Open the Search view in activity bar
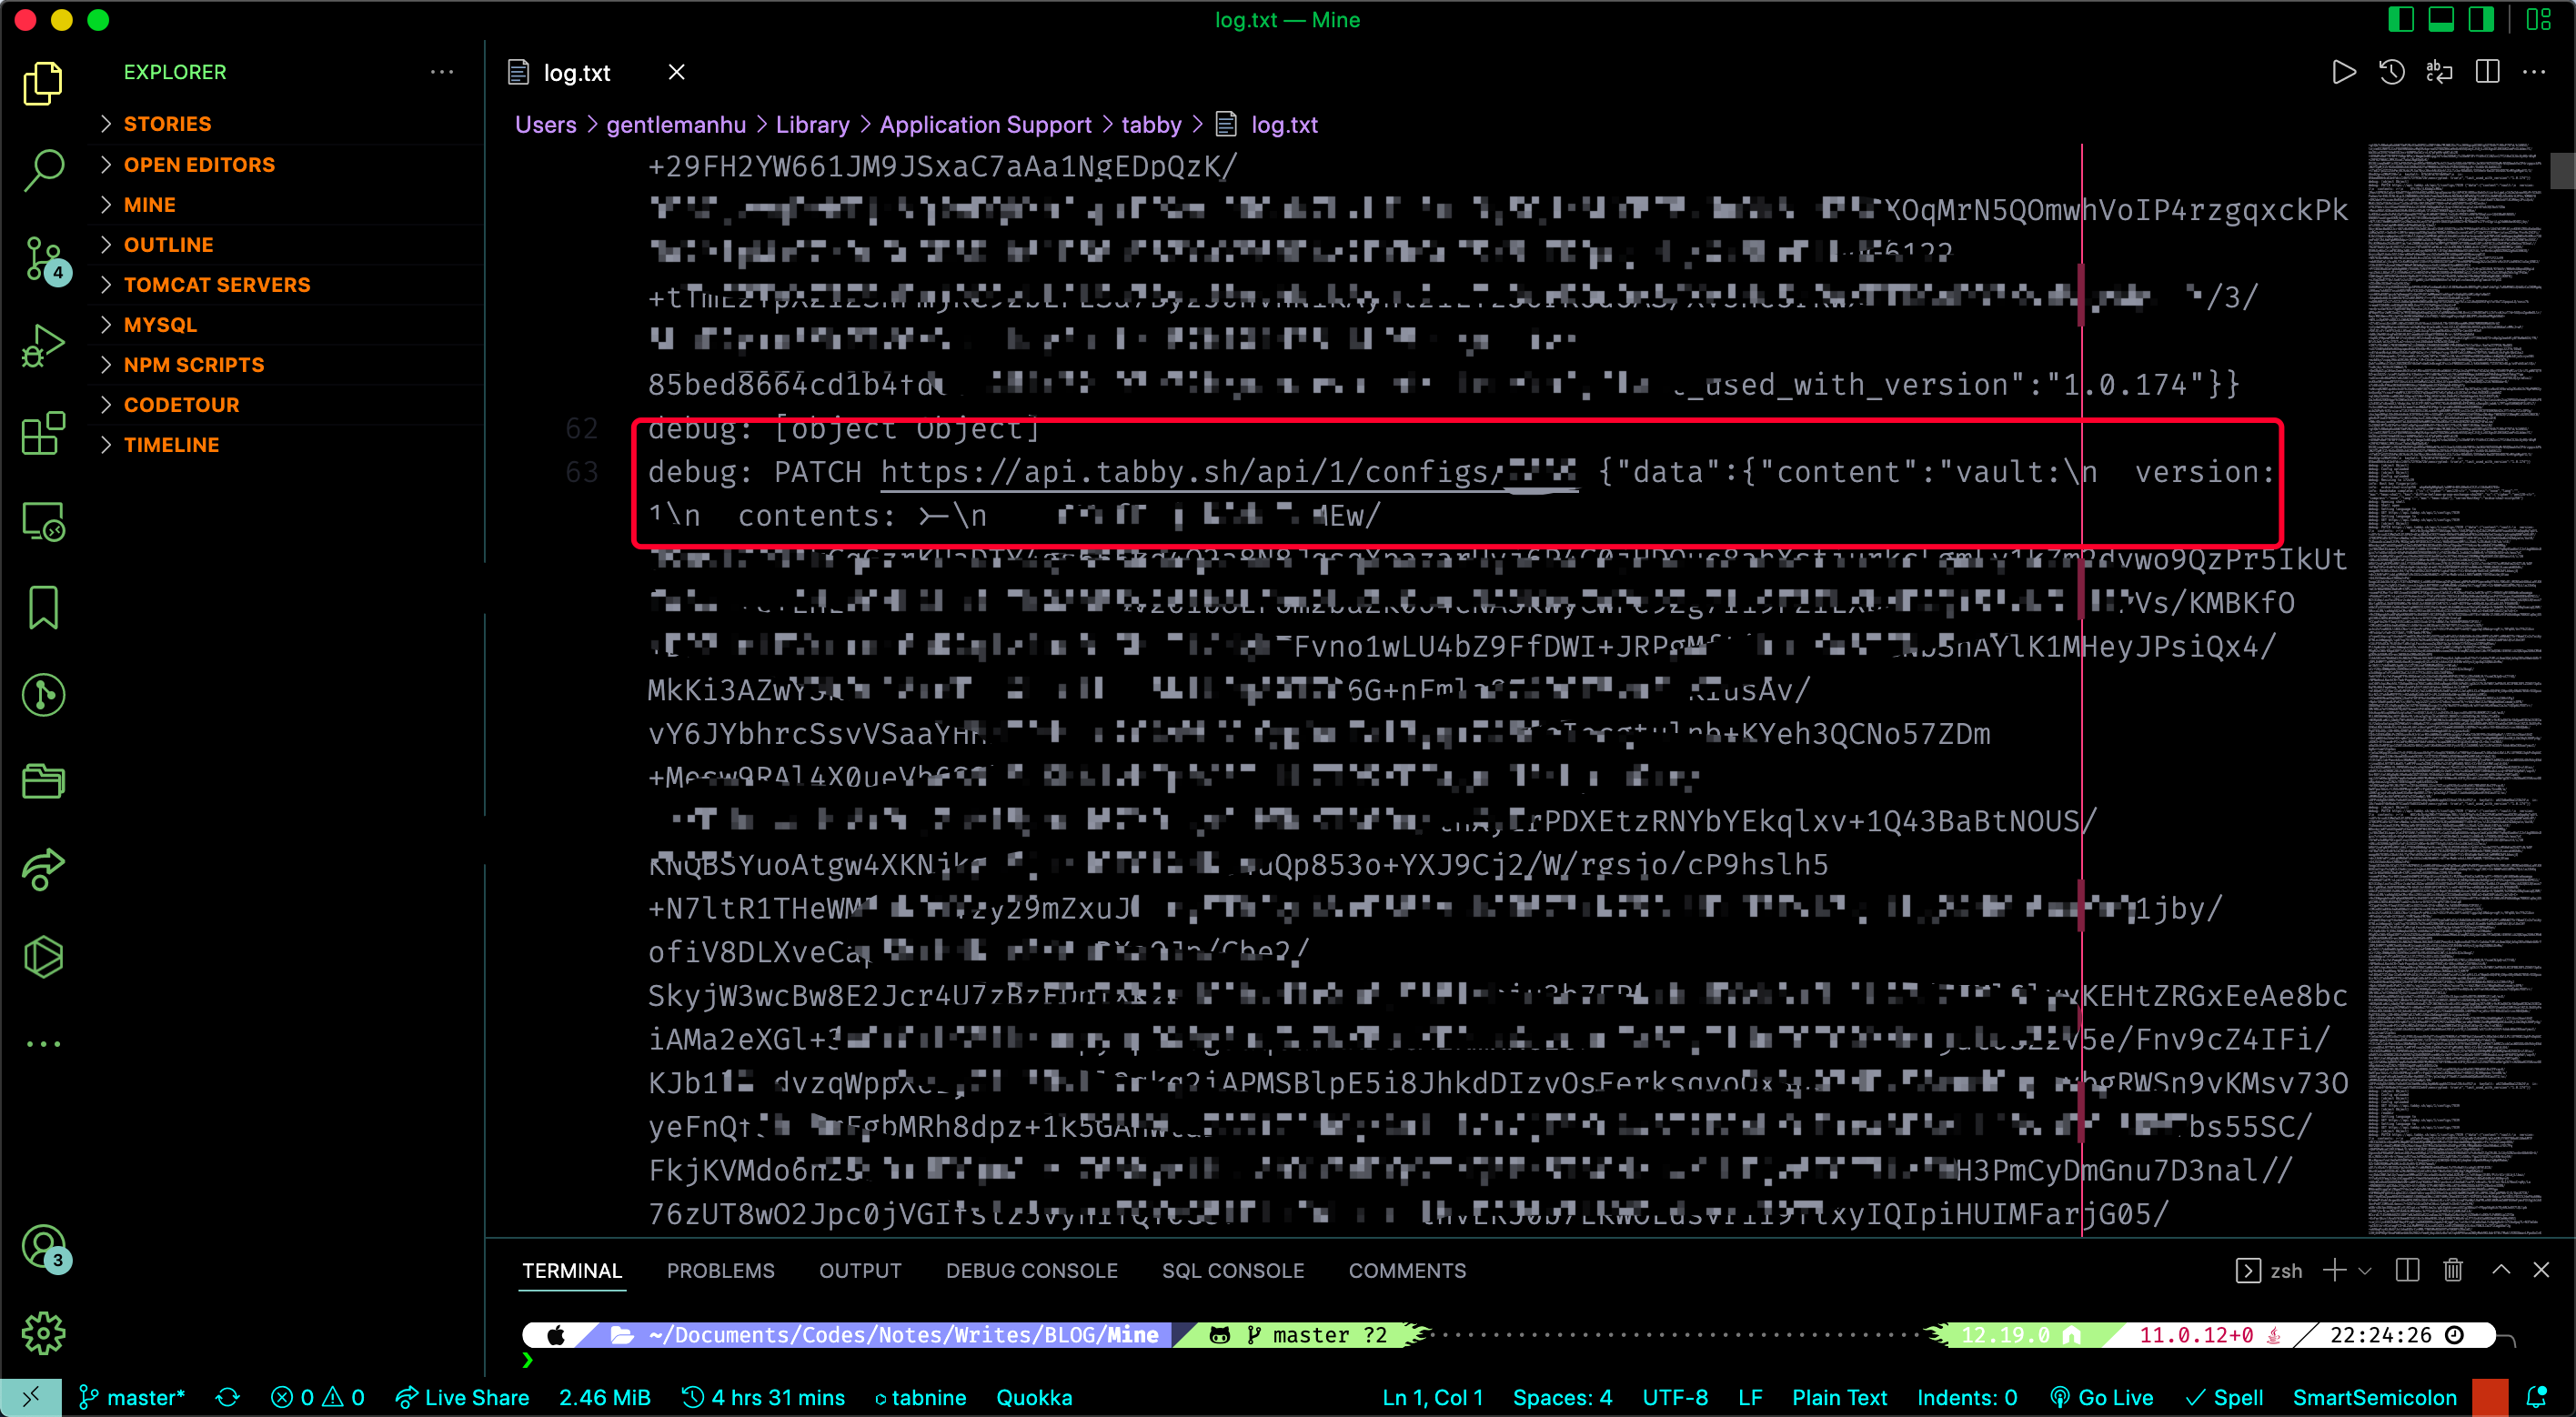The width and height of the screenshot is (2576, 1417). click(x=43, y=169)
